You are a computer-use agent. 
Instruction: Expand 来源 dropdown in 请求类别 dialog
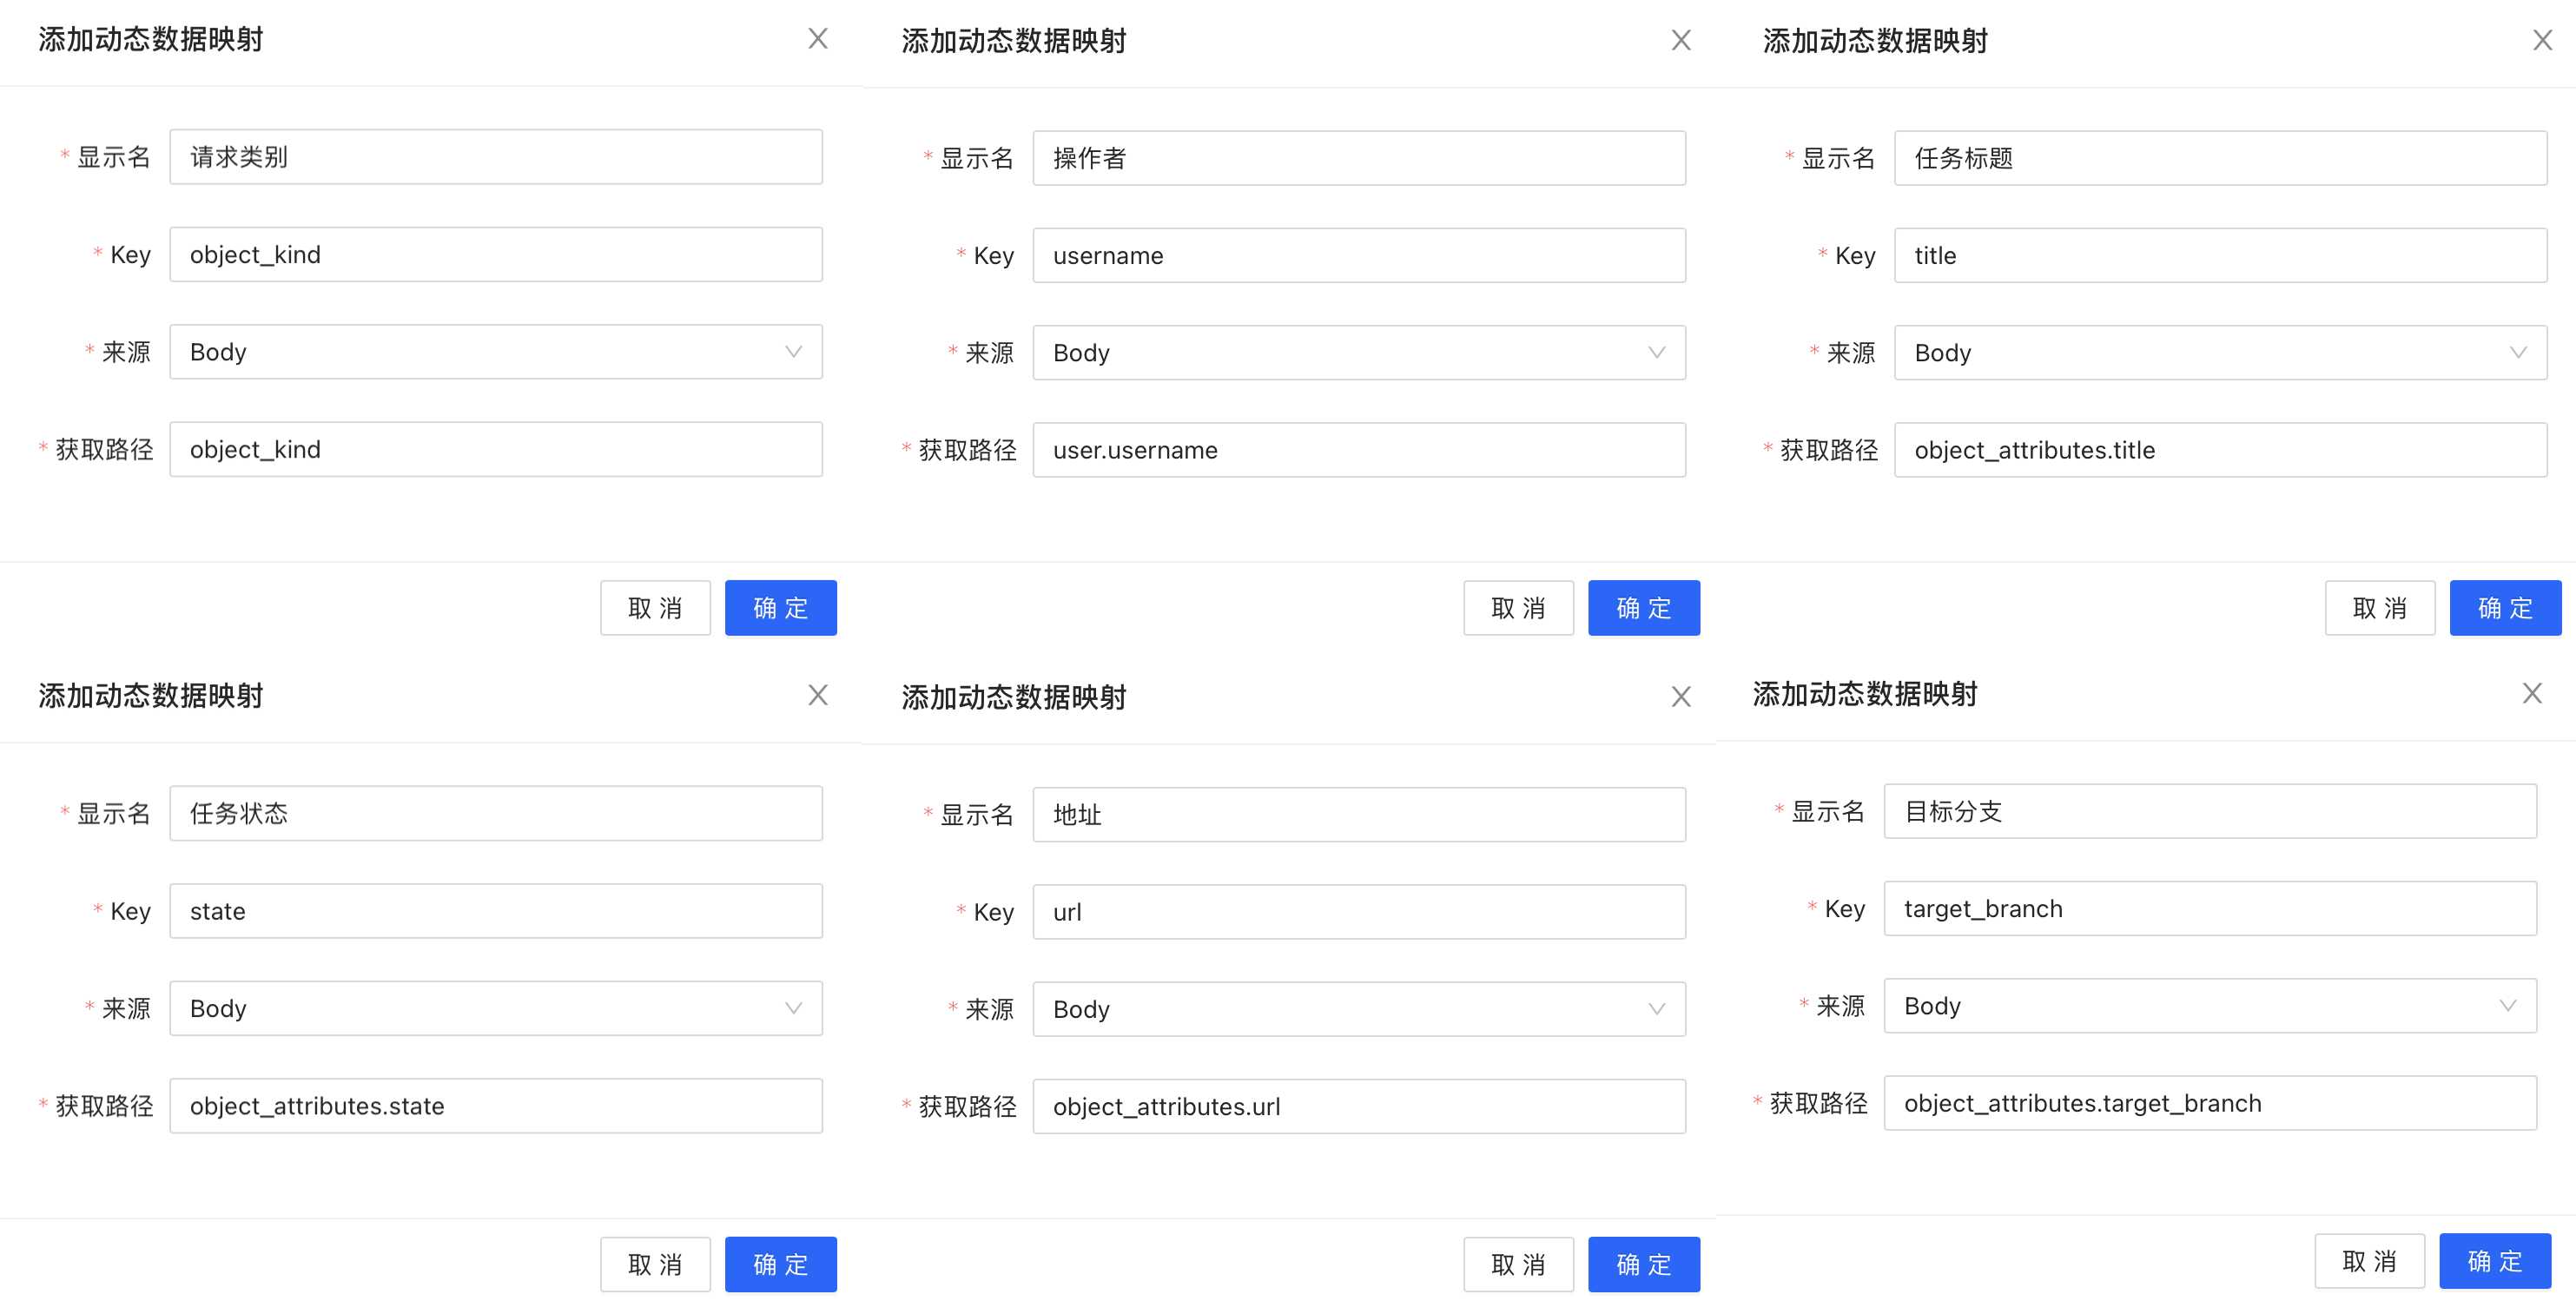click(496, 352)
